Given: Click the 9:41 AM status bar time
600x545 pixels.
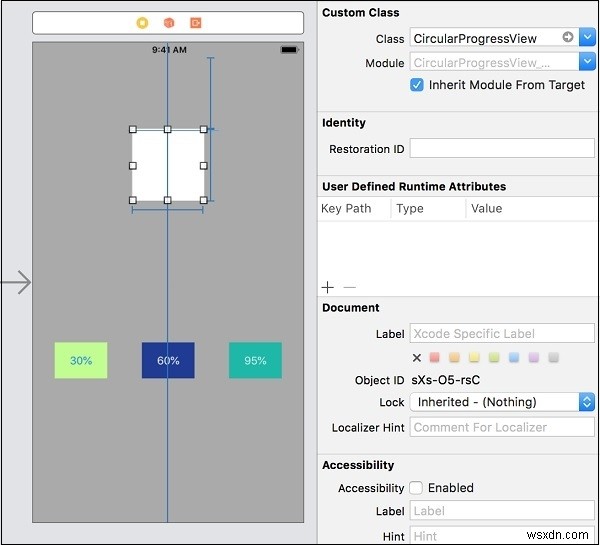Looking at the screenshot, I should (169, 50).
